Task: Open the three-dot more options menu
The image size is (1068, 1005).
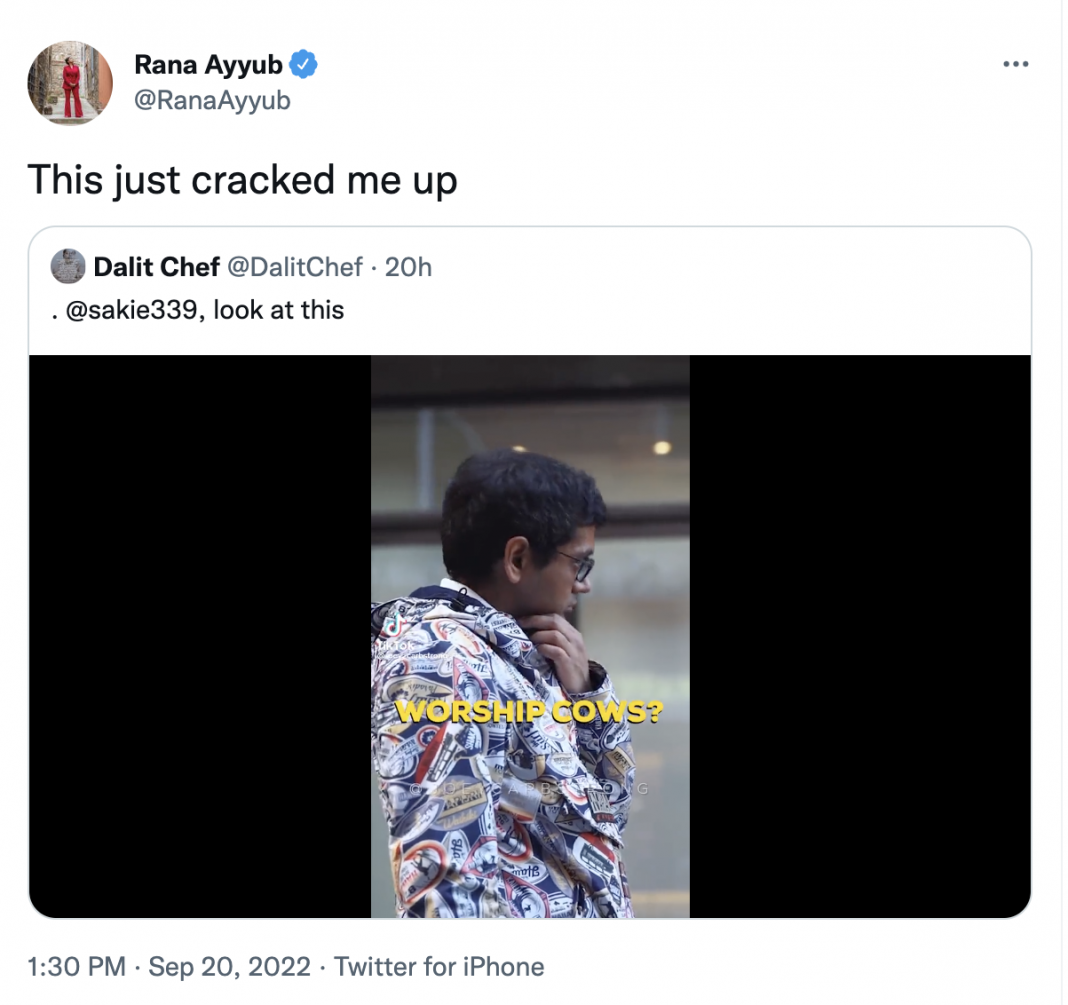Action: [1016, 64]
